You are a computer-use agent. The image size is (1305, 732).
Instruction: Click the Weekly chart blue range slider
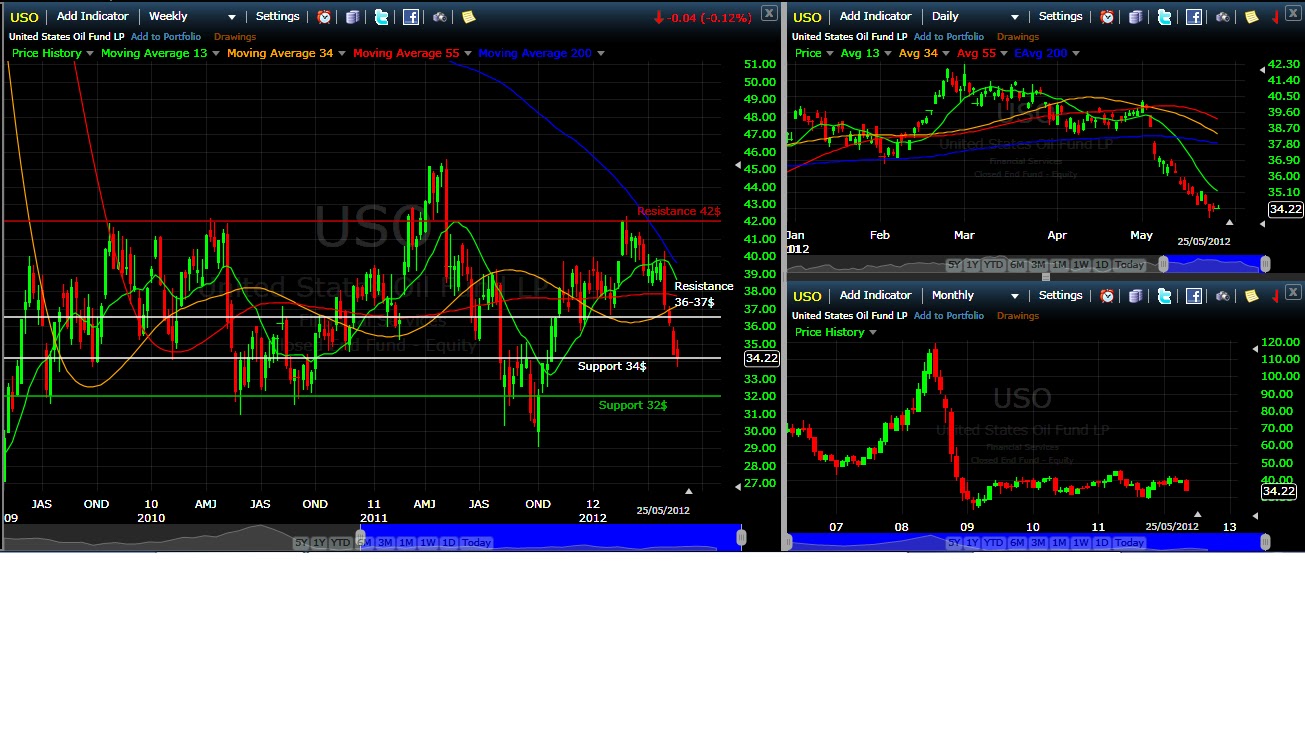click(x=549, y=538)
